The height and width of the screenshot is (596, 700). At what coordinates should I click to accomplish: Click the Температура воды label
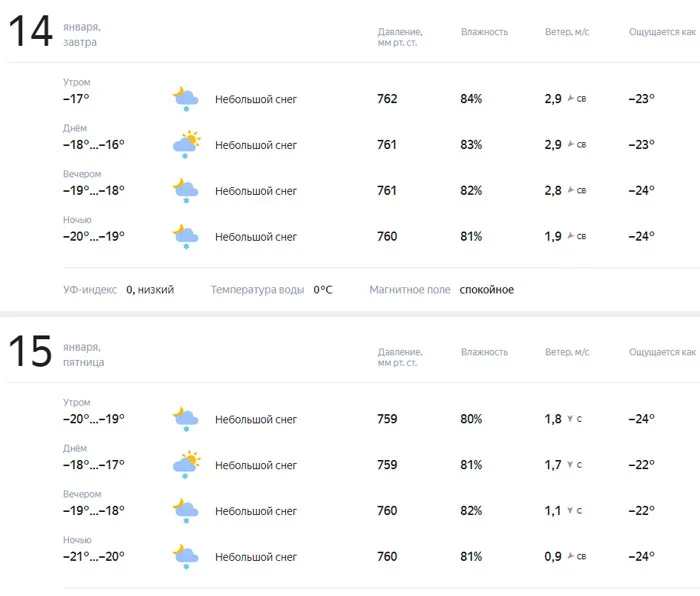[x=257, y=290]
